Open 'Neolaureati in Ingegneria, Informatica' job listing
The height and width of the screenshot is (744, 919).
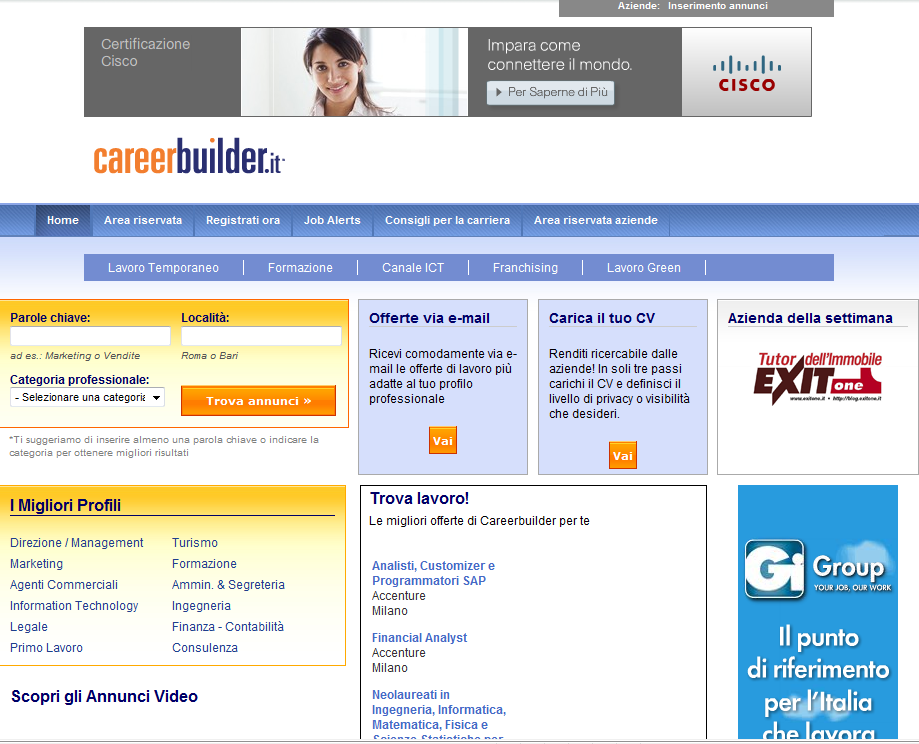tap(439, 716)
